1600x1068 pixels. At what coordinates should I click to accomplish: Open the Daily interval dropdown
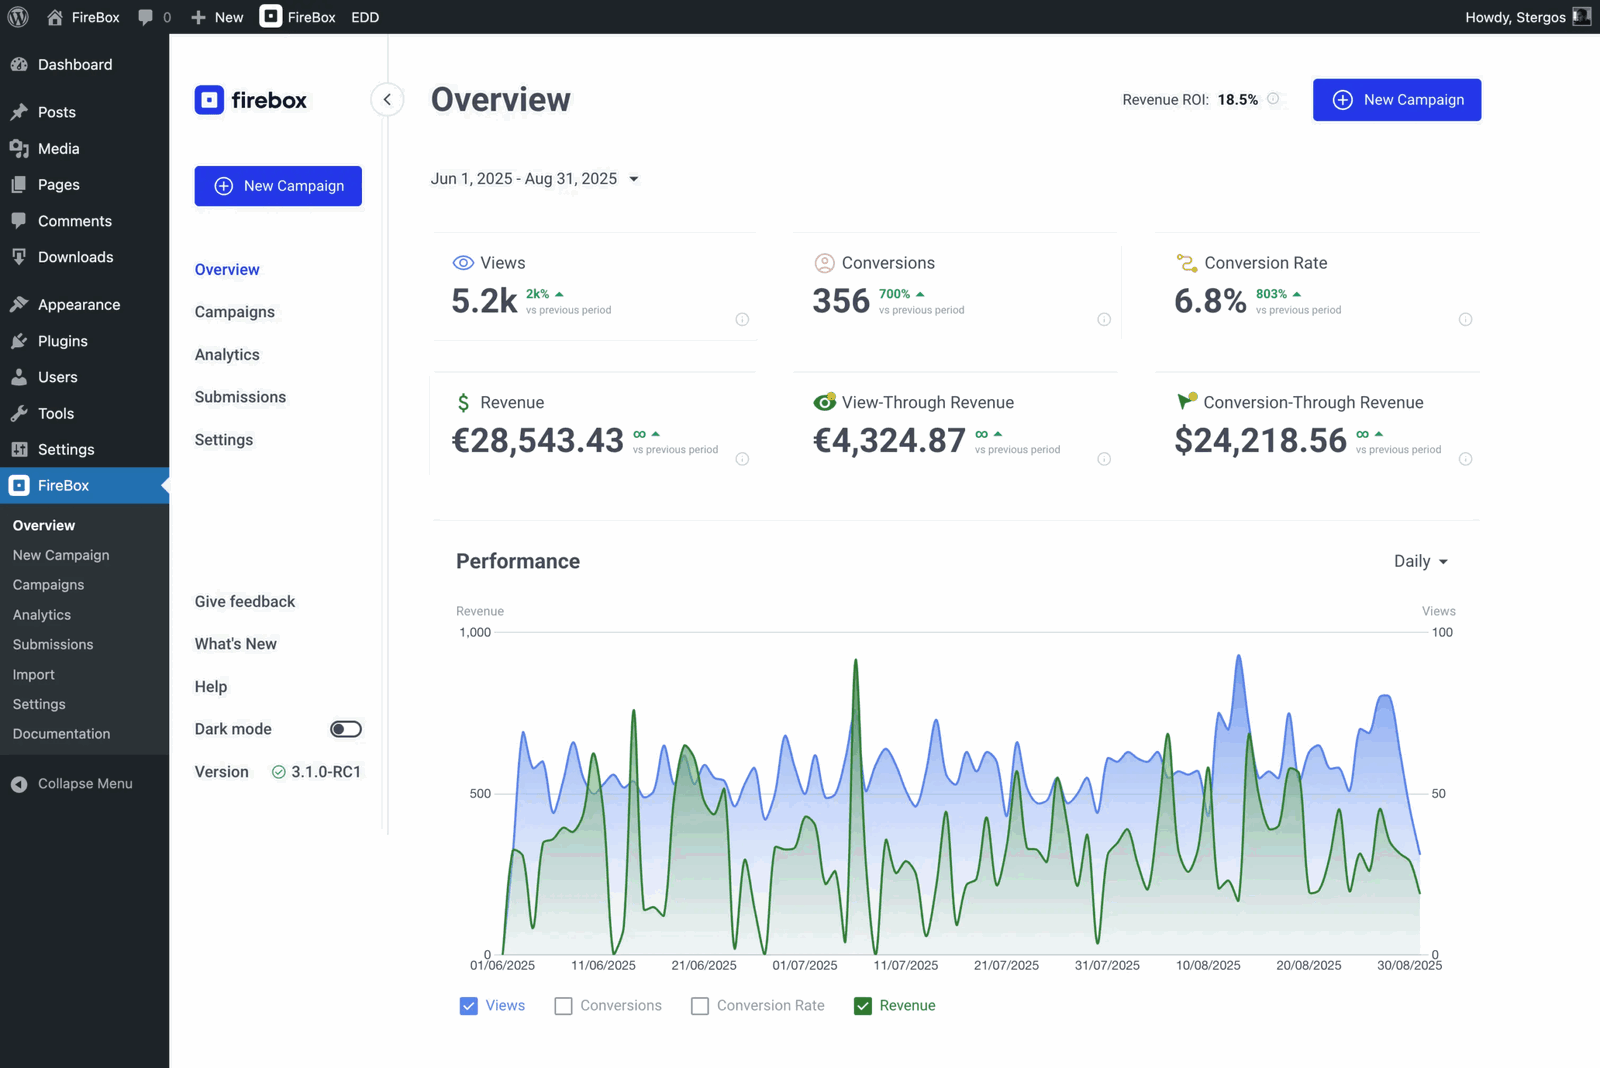(1420, 561)
